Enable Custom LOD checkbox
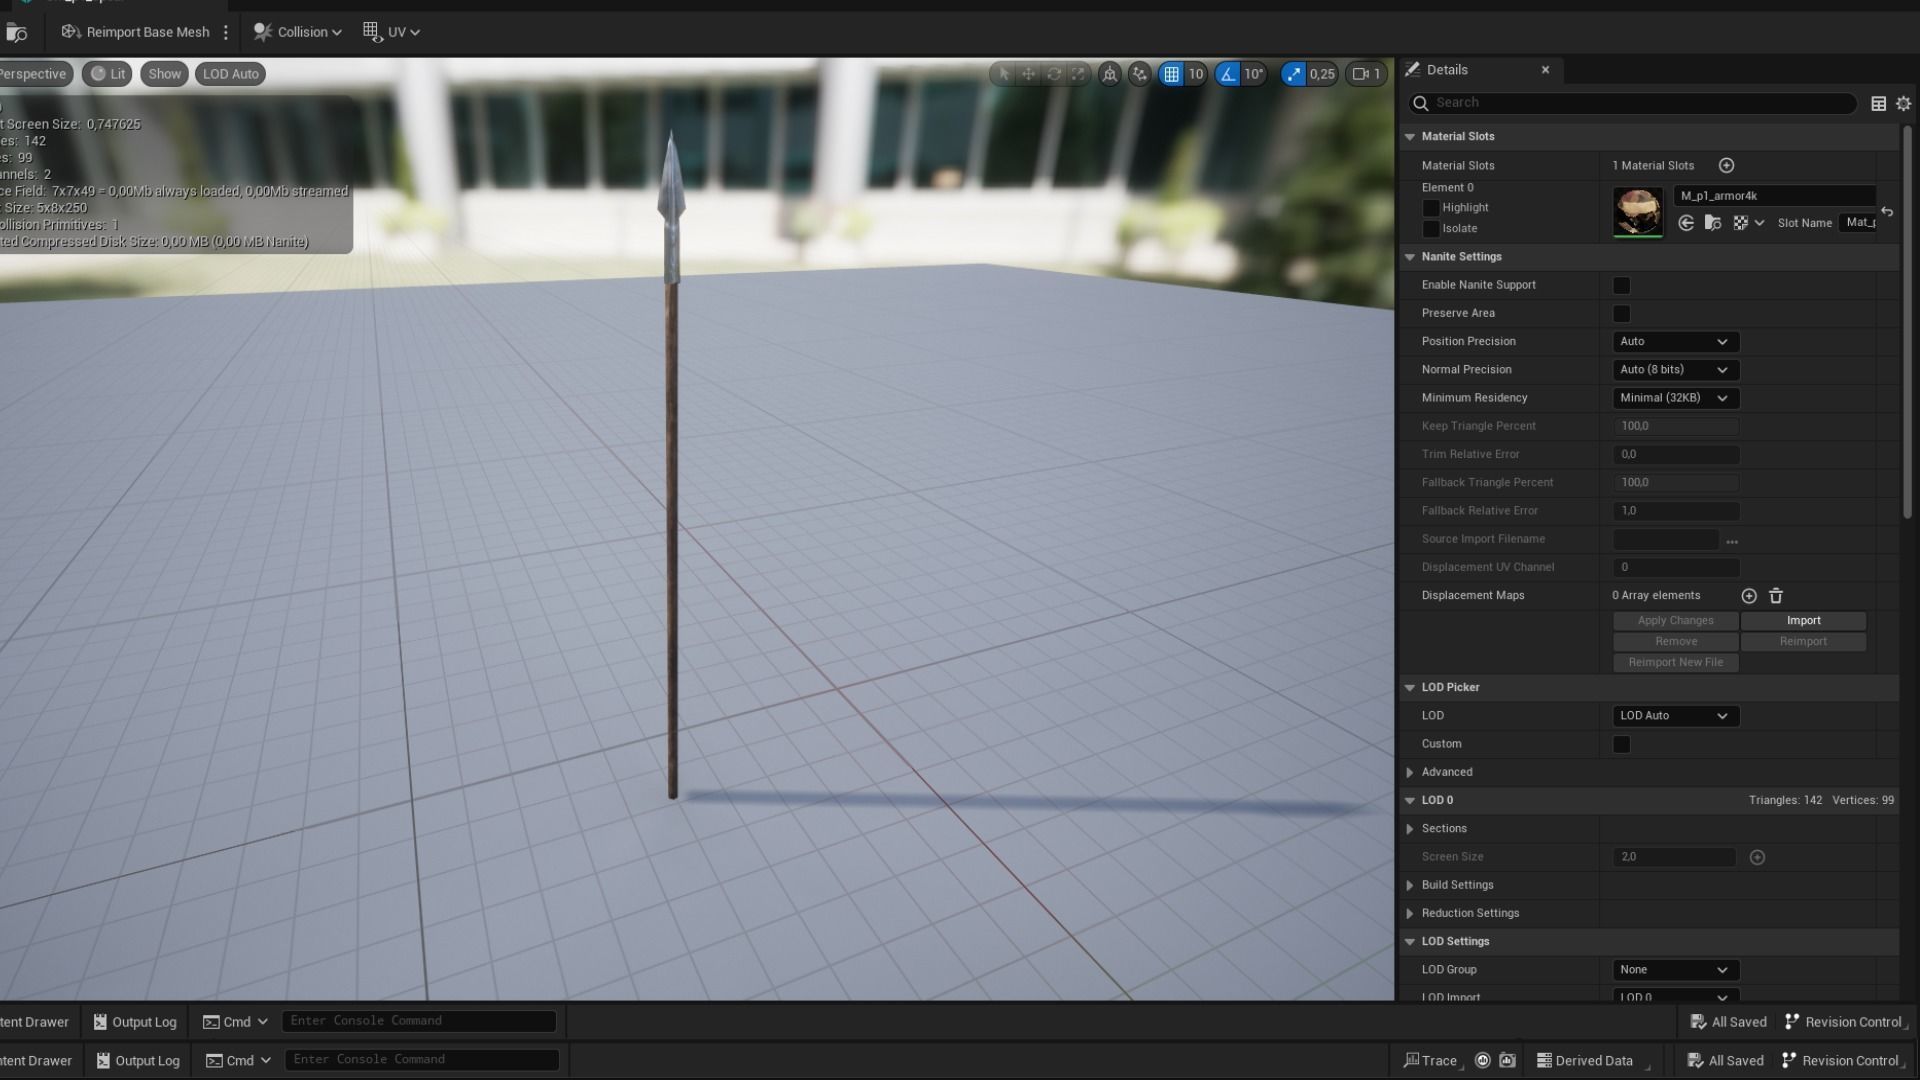1920x1080 pixels. click(1621, 744)
